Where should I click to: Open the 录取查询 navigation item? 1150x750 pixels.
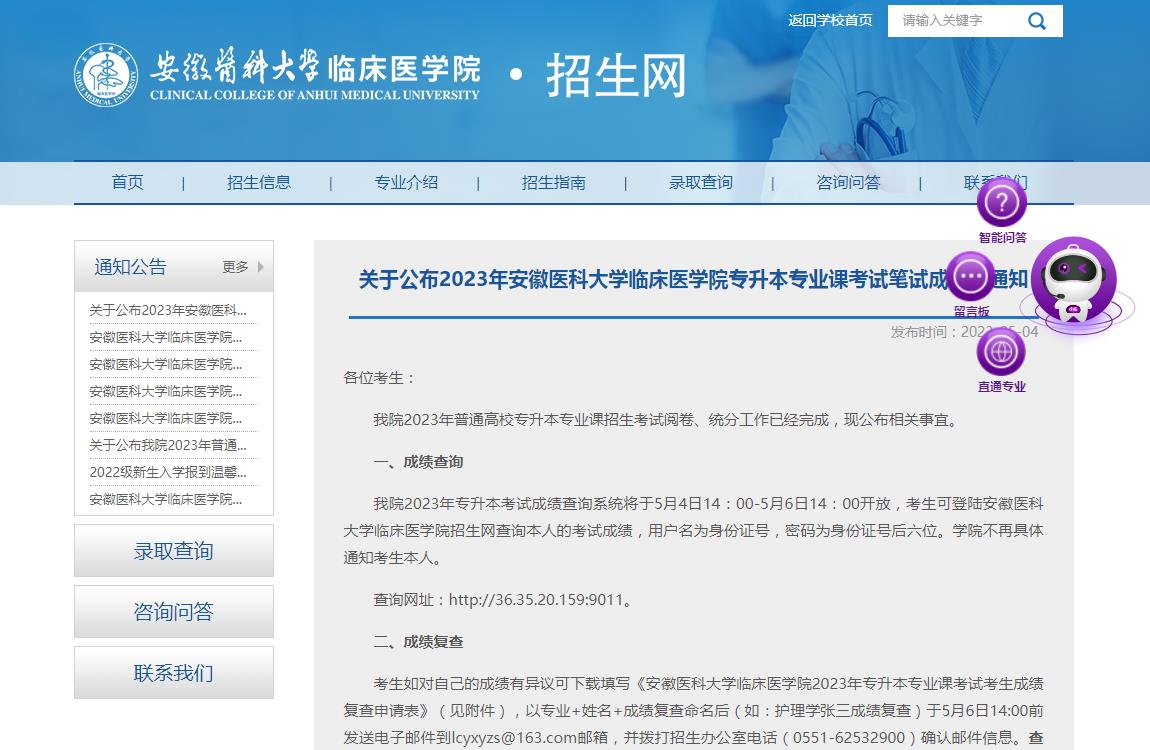[701, 182]
